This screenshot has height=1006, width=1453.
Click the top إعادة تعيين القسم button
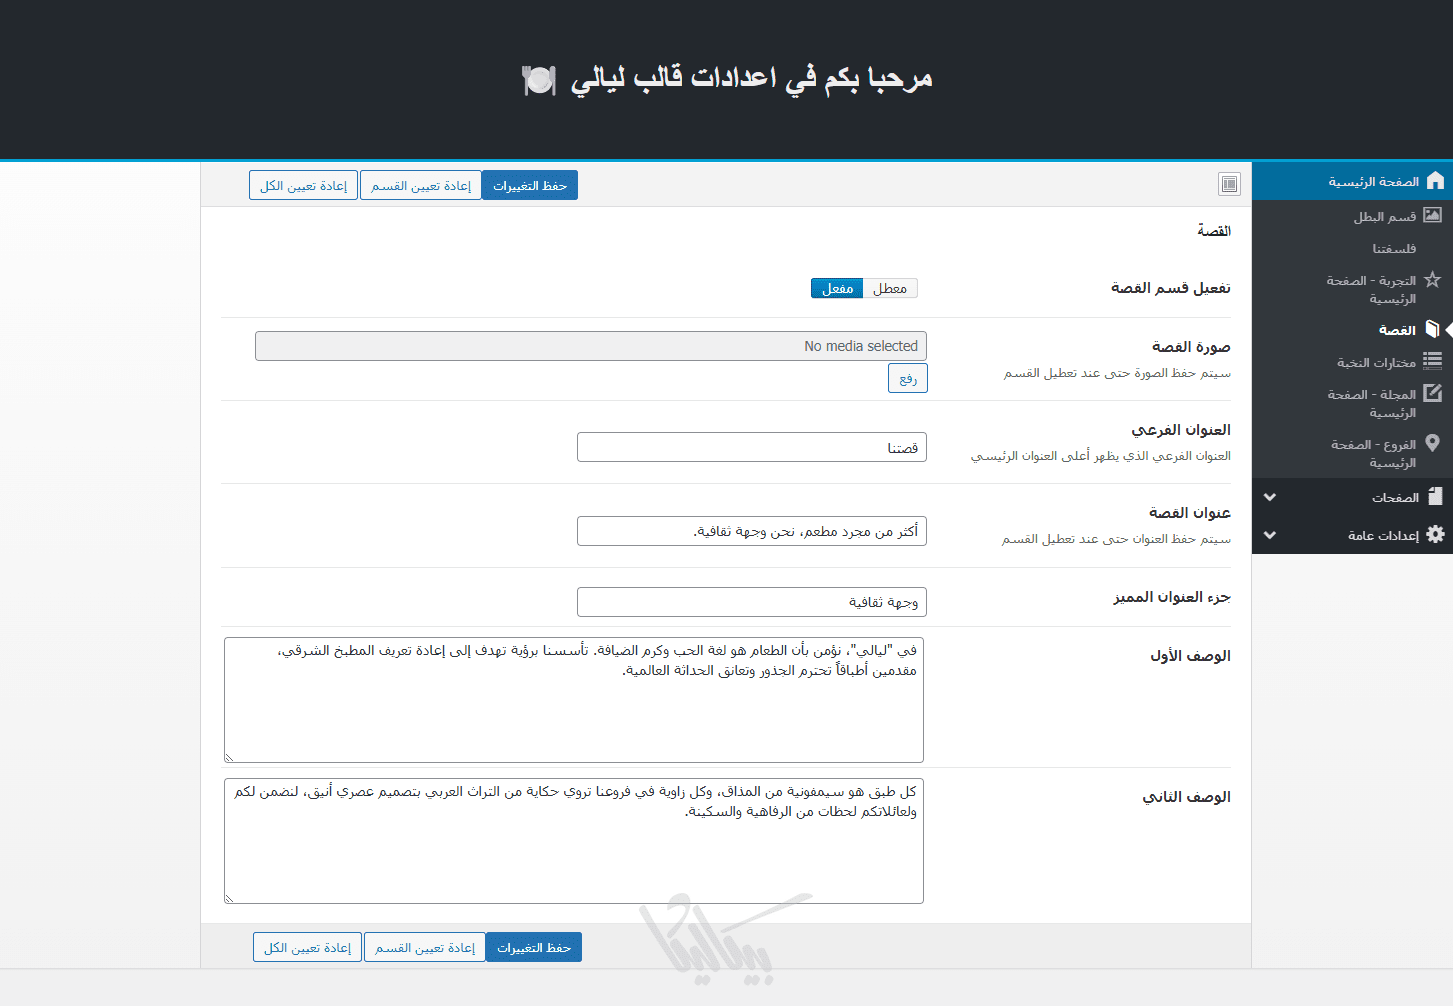[421, 186]
